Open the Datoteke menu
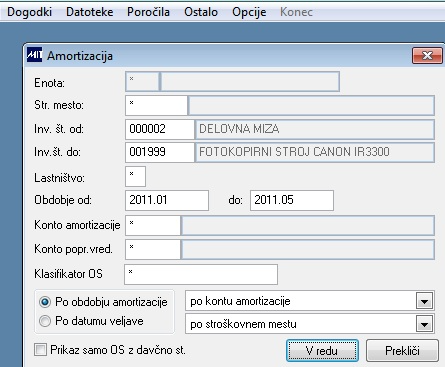445x367 pixels. [x=90, y=12]
